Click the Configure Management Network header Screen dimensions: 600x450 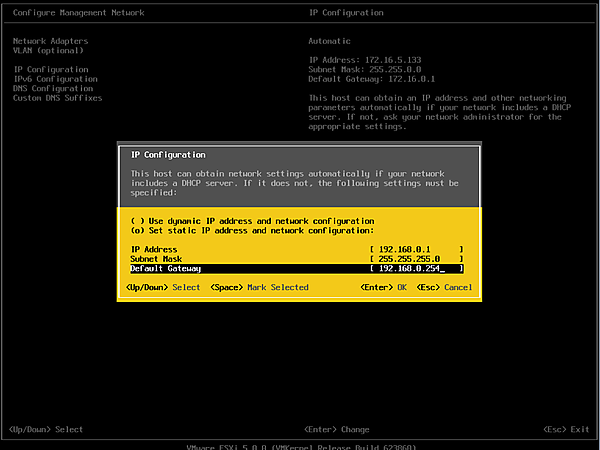click(78, 13)
